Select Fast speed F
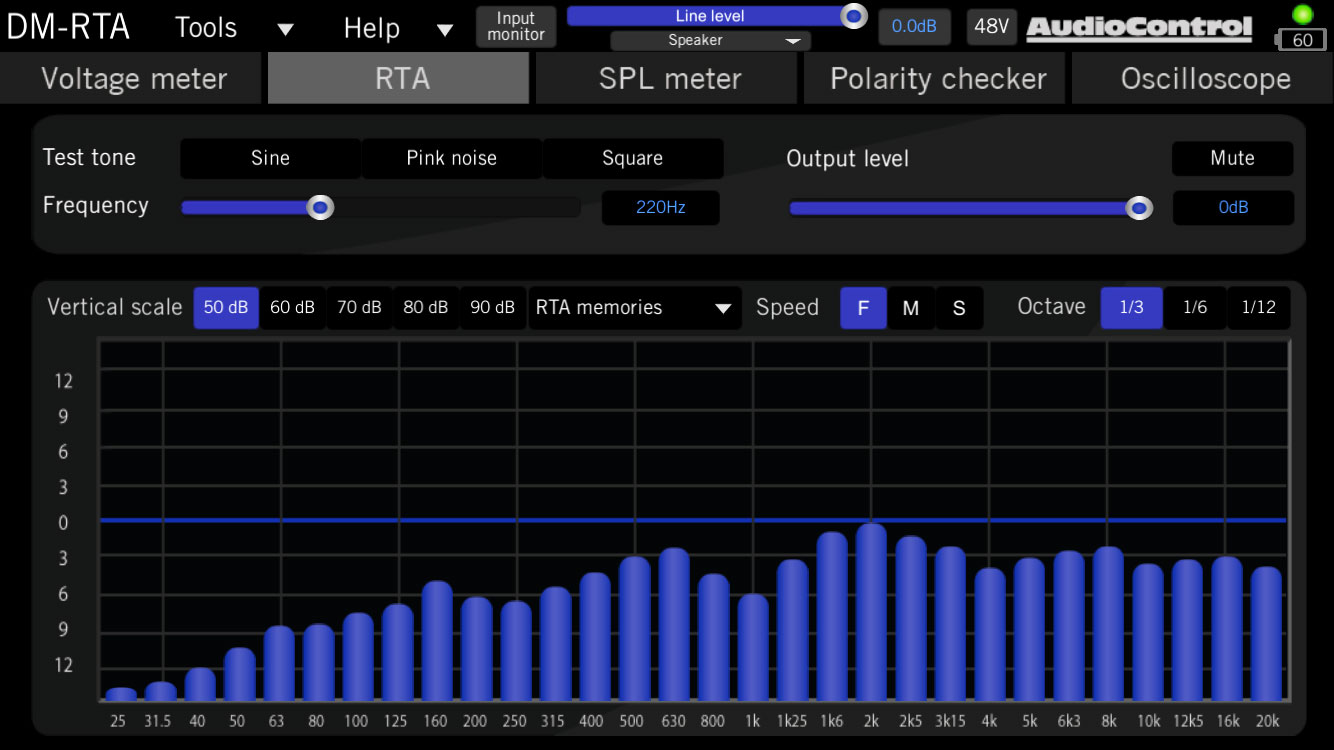 pos(863,308)
